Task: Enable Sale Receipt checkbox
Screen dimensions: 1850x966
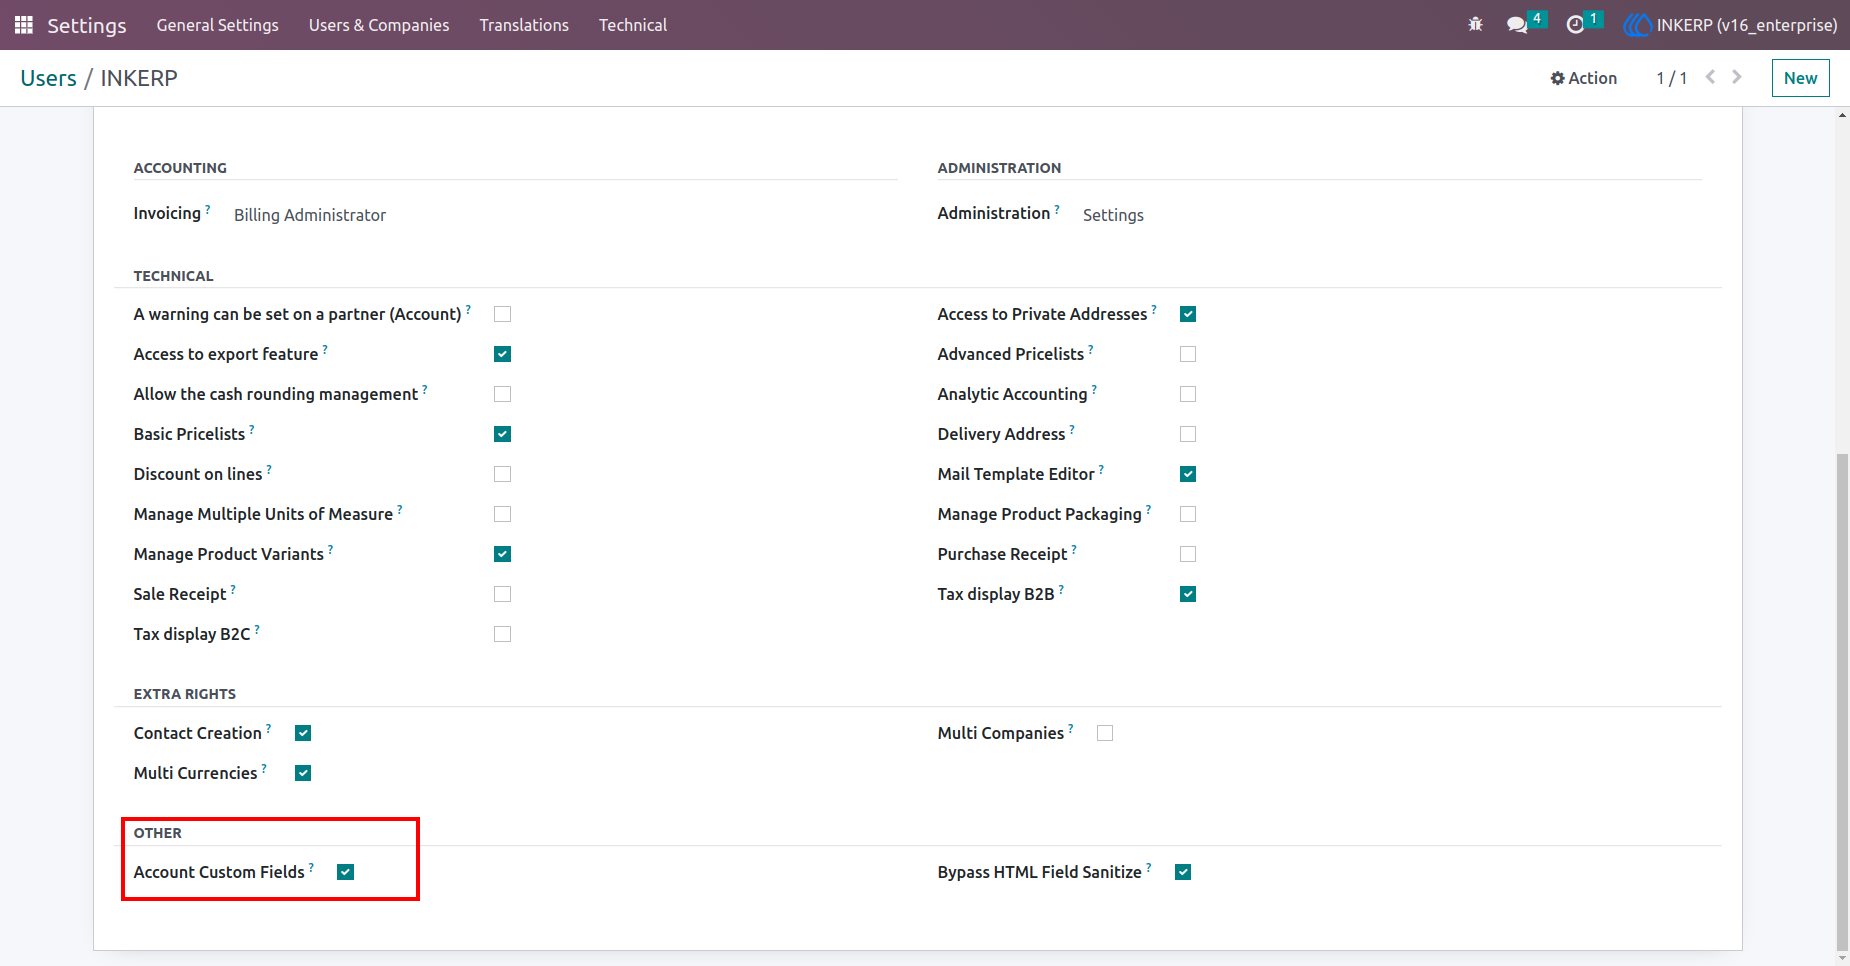Action: [x=503, y=594]
